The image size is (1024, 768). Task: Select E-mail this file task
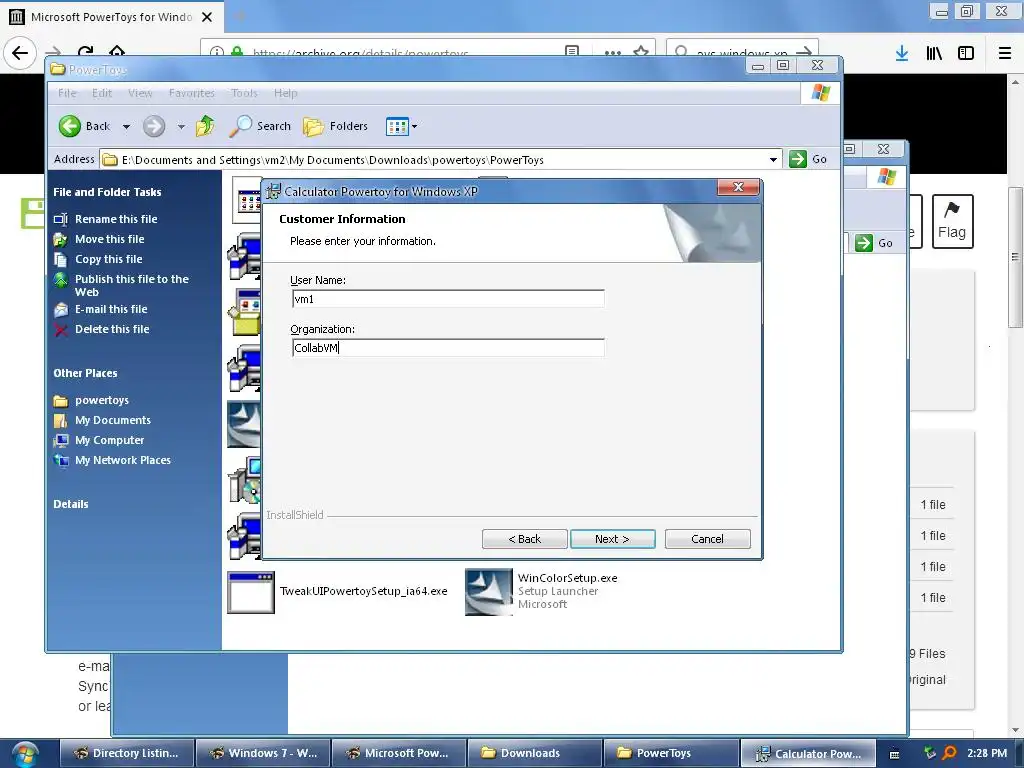[111, 309]
